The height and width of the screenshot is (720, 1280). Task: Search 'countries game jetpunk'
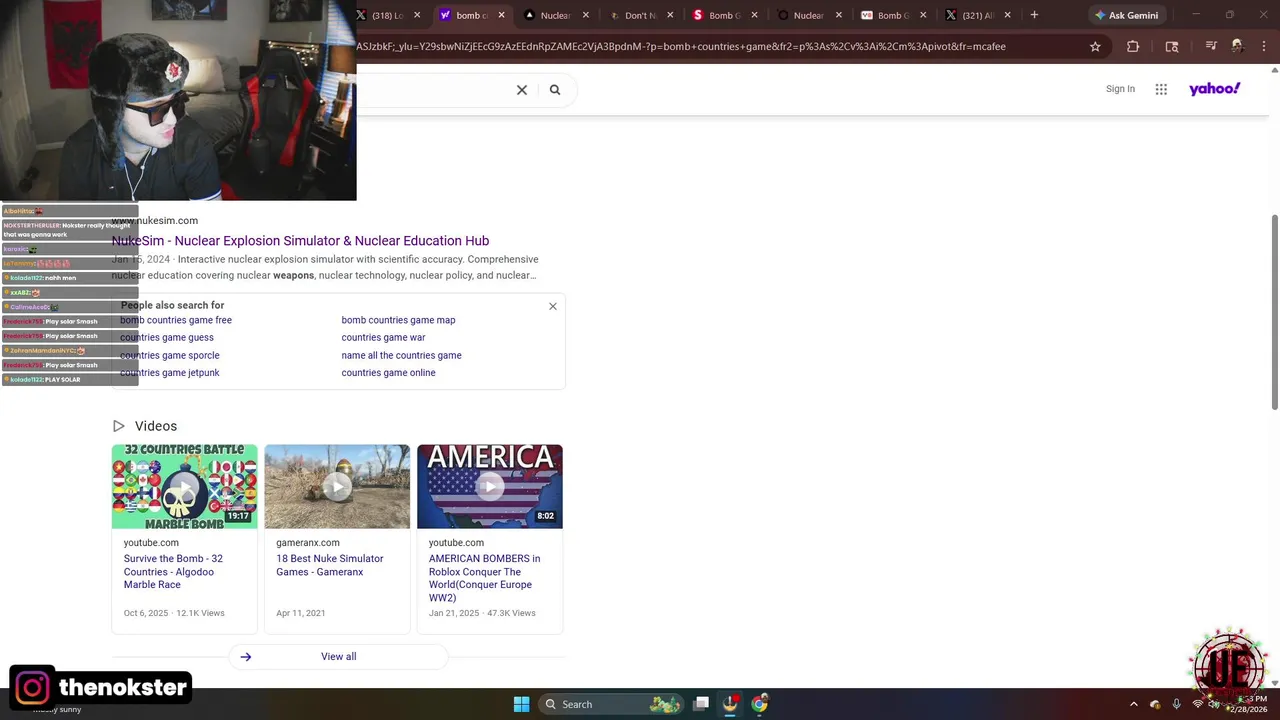point(170,373)
